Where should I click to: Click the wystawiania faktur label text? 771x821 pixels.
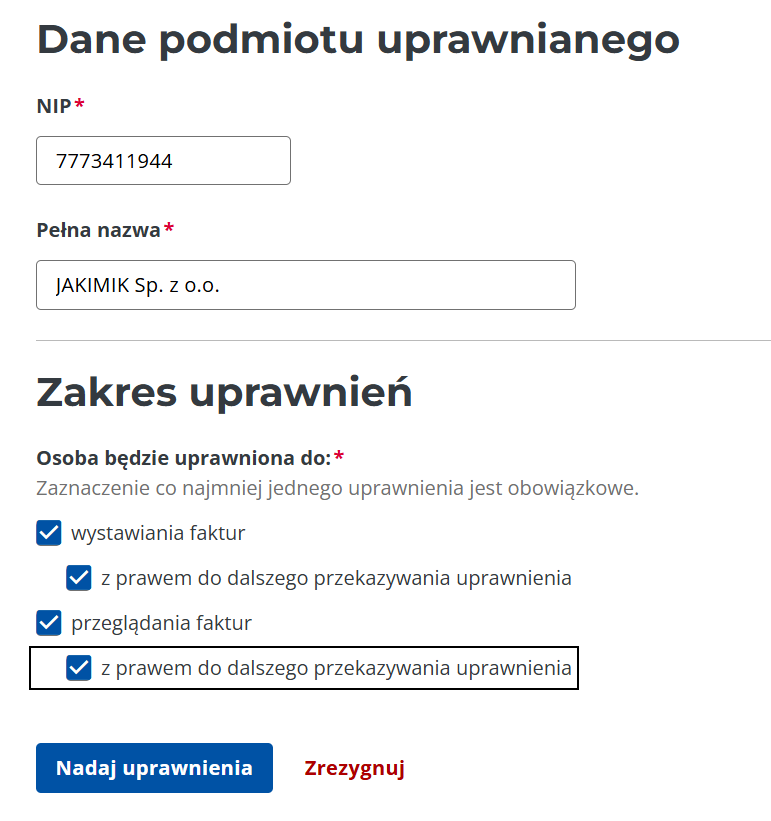click(158, 533)
